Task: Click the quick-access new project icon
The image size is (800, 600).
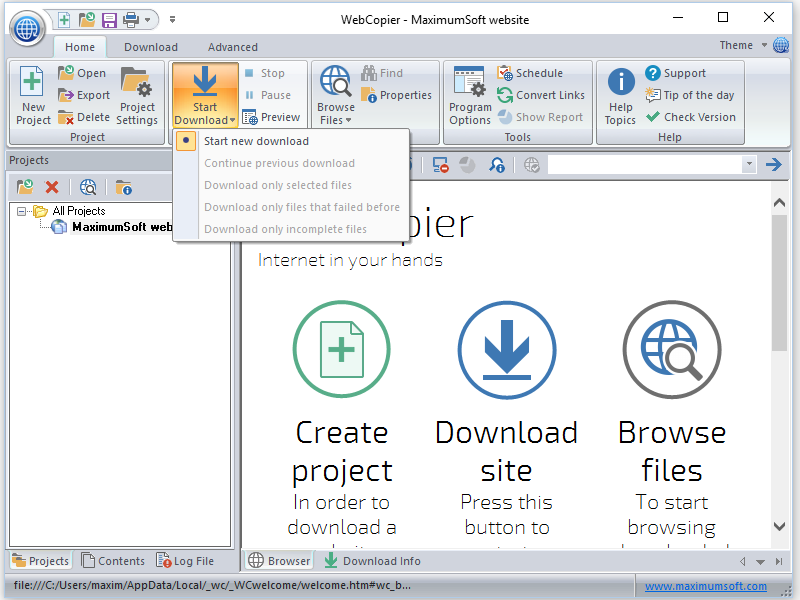Action: (64, 20)
